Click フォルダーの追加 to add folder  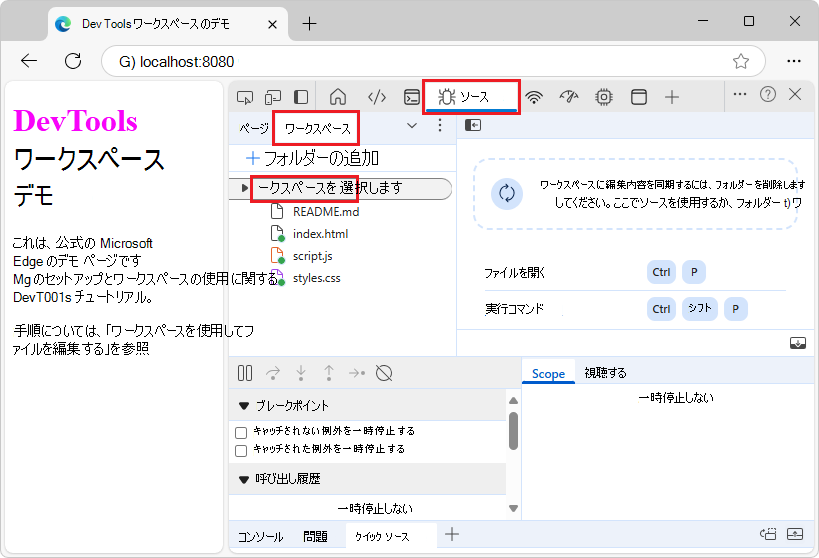click(312, 158)
